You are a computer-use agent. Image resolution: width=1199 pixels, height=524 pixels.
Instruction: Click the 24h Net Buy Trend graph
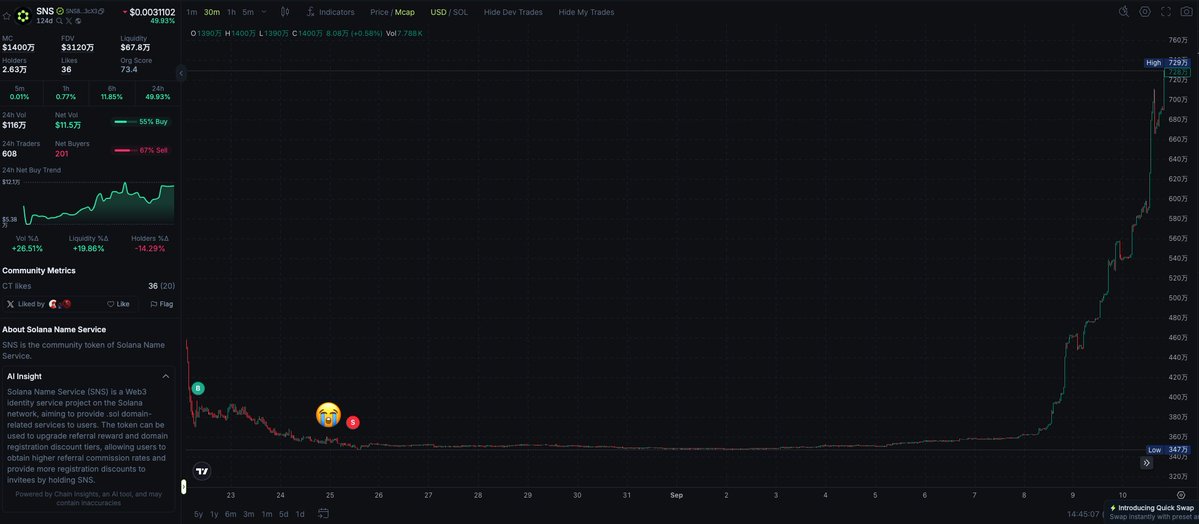(x=98, y=203)
